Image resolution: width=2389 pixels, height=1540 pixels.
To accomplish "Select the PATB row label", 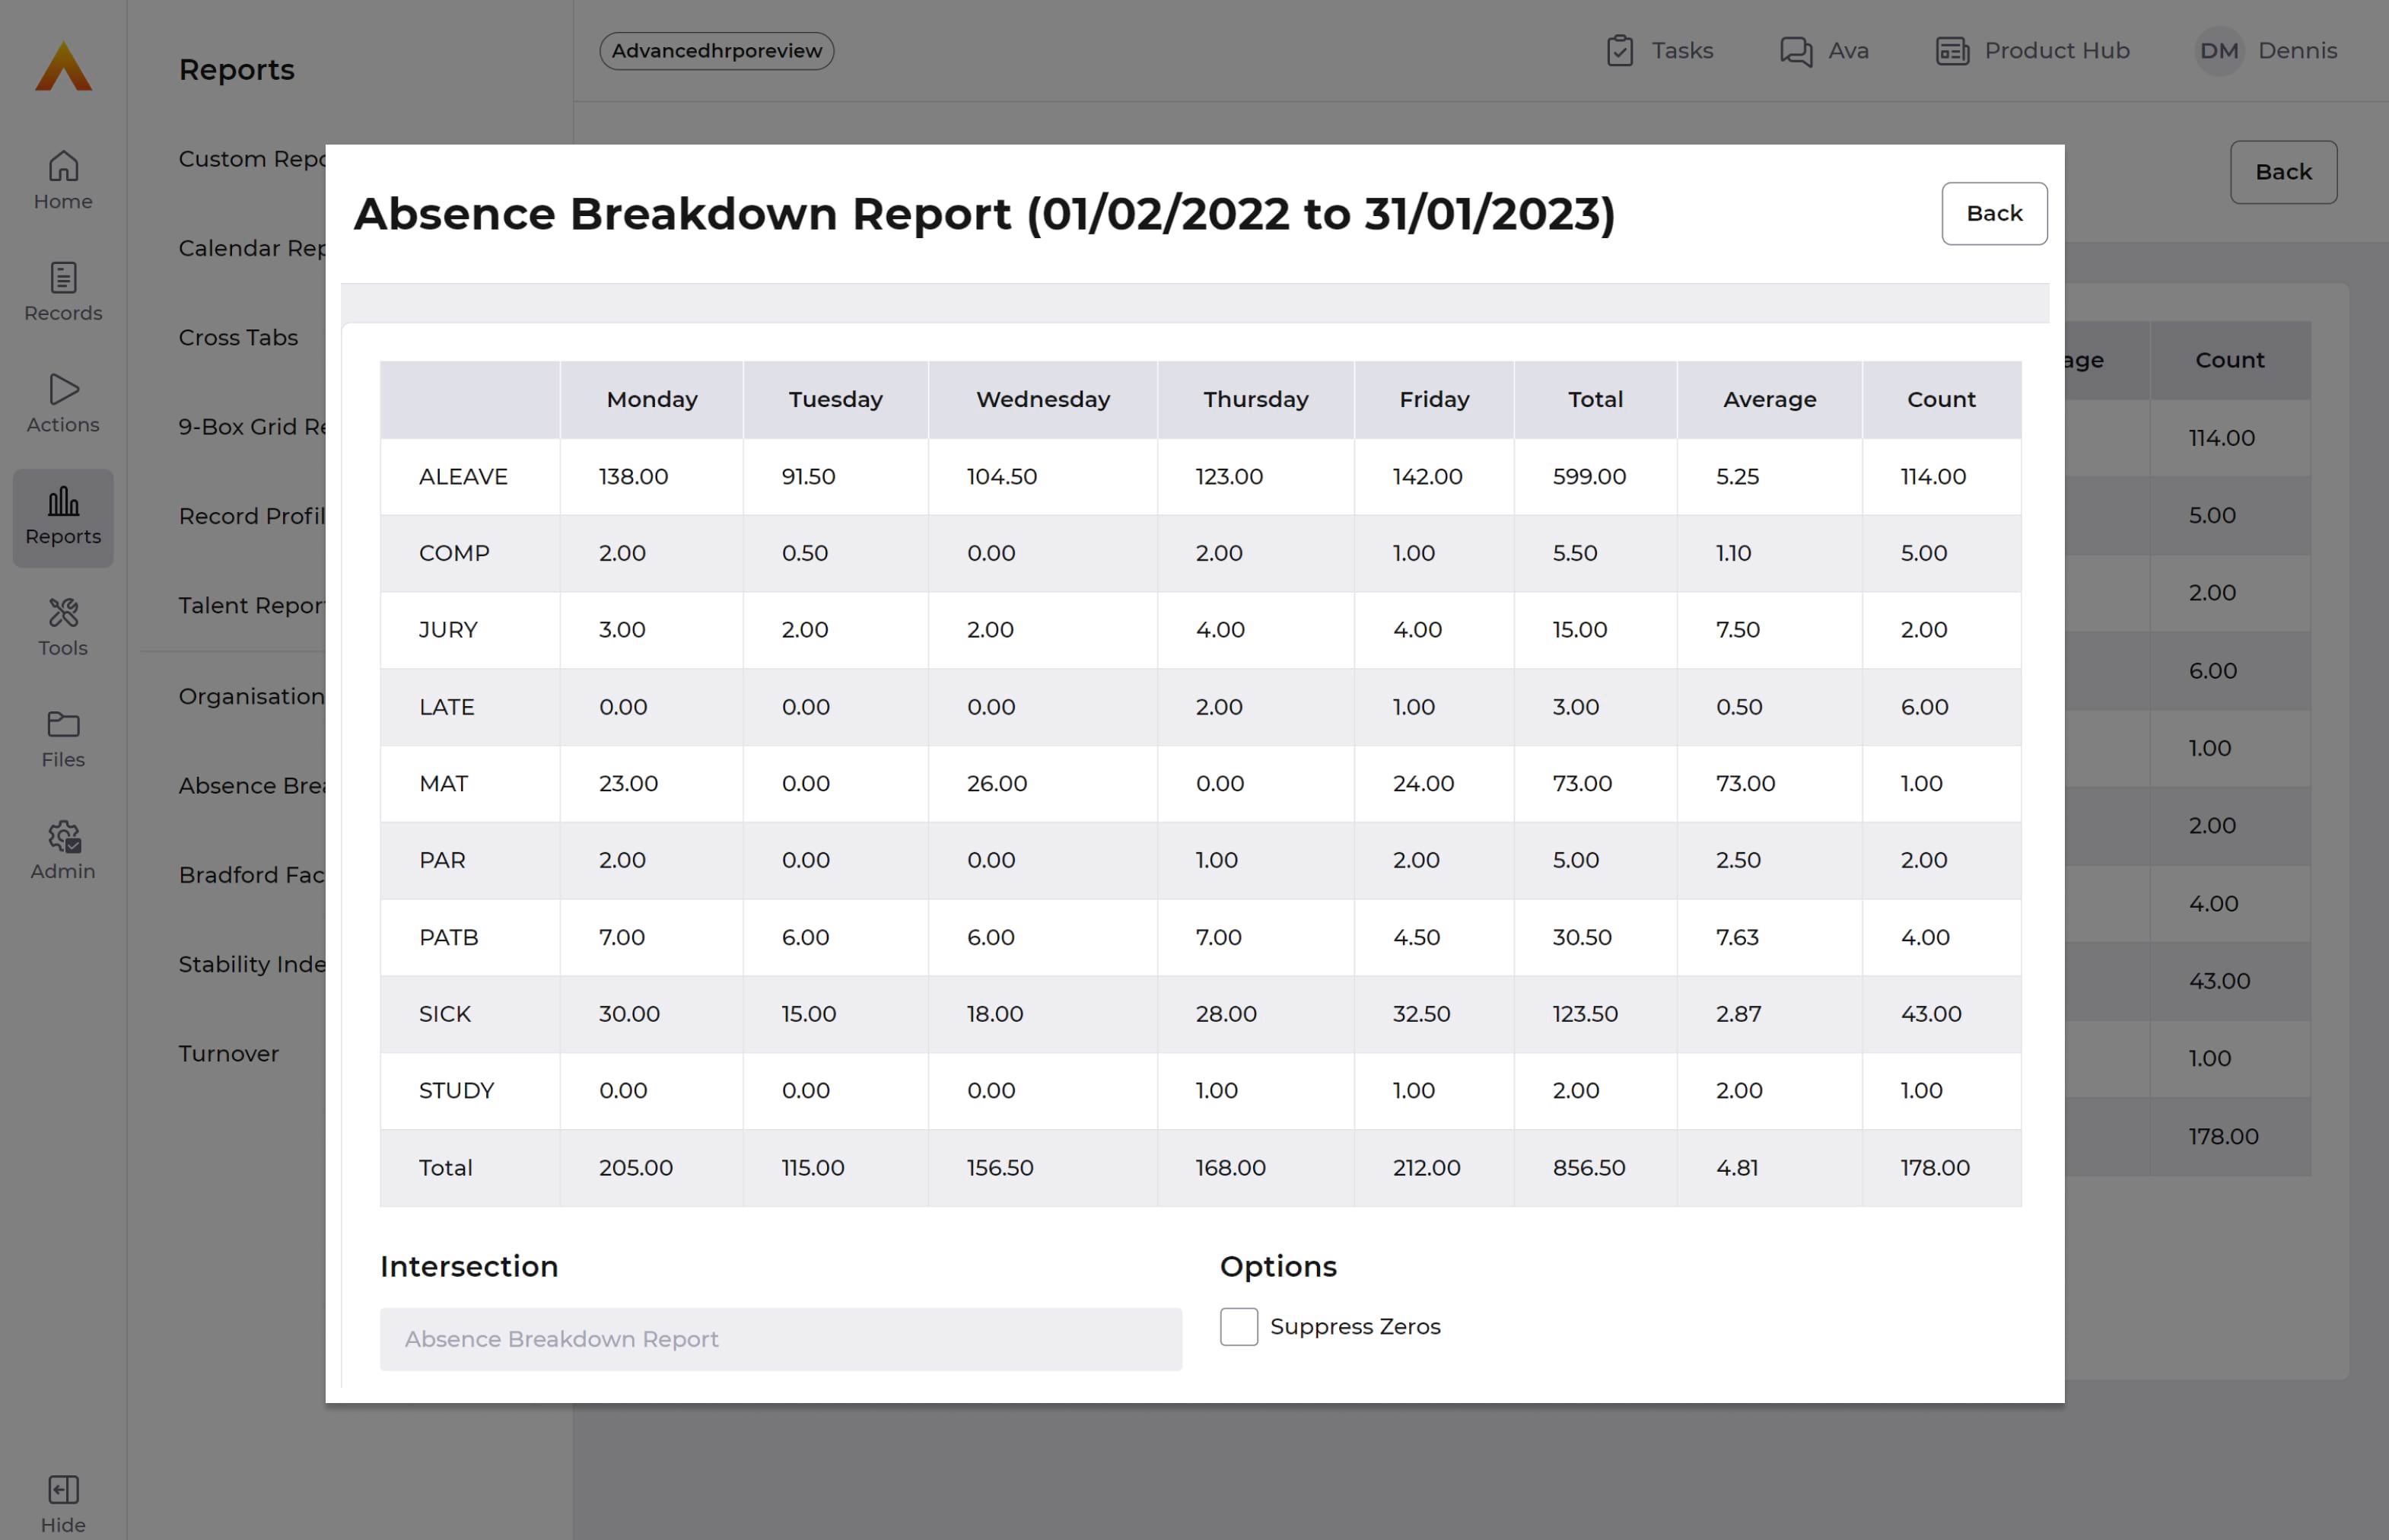I will click(448, 937).
